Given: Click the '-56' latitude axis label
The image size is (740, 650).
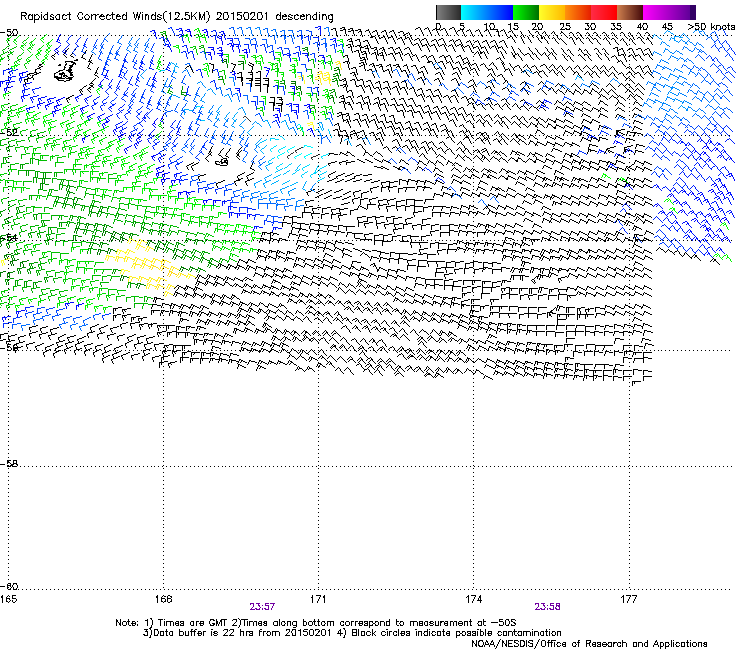Looking at the screenshot, I should pyautogui.click(x=9, y=347).
